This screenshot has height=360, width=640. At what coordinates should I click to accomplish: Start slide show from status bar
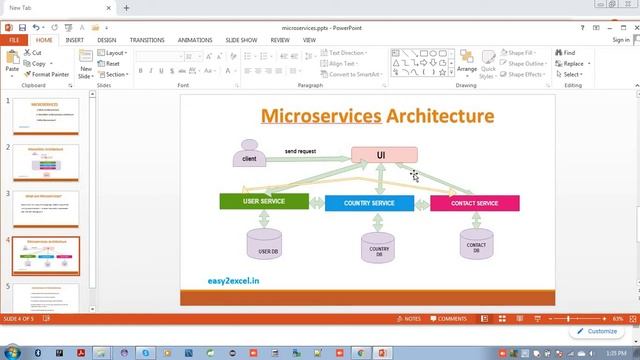pyautogui.click(x=537, y=319)
